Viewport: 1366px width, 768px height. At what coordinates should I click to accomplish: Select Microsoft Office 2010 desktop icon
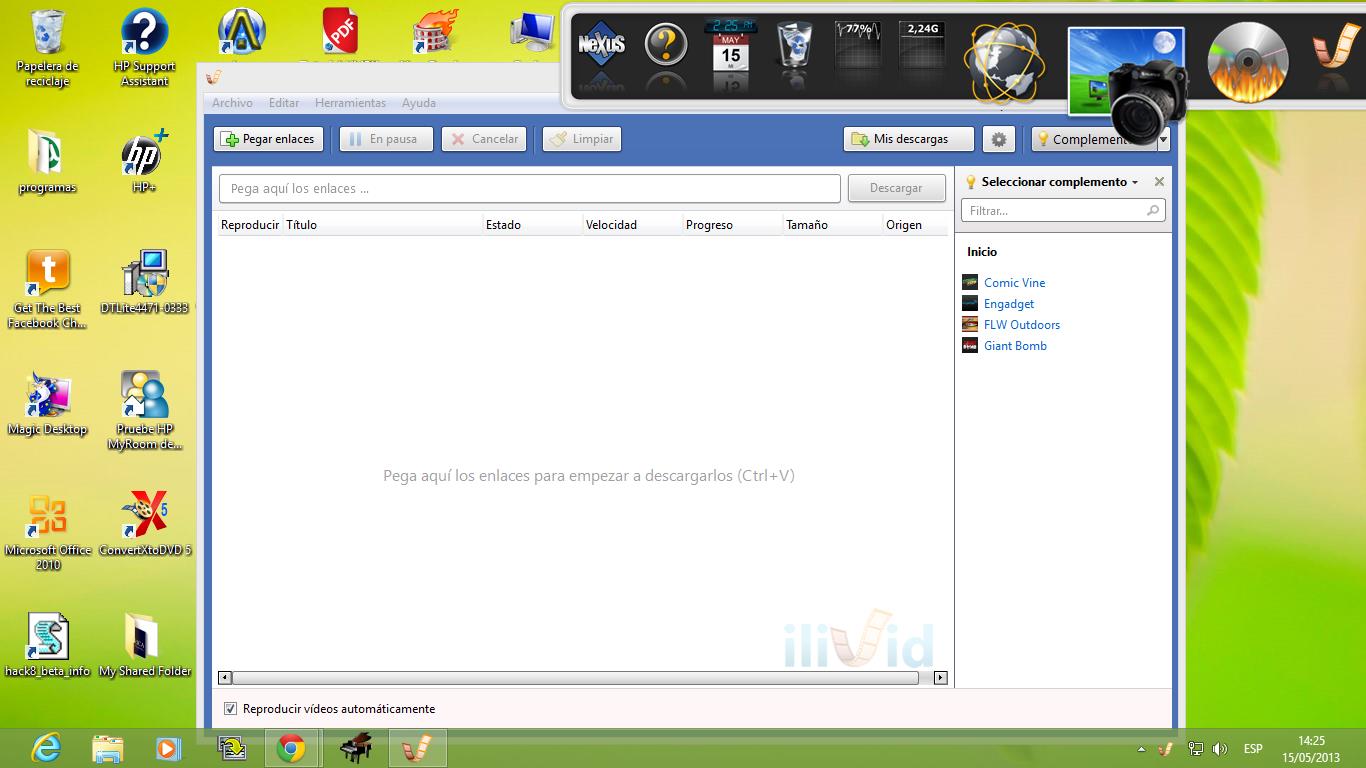(48, 532)
